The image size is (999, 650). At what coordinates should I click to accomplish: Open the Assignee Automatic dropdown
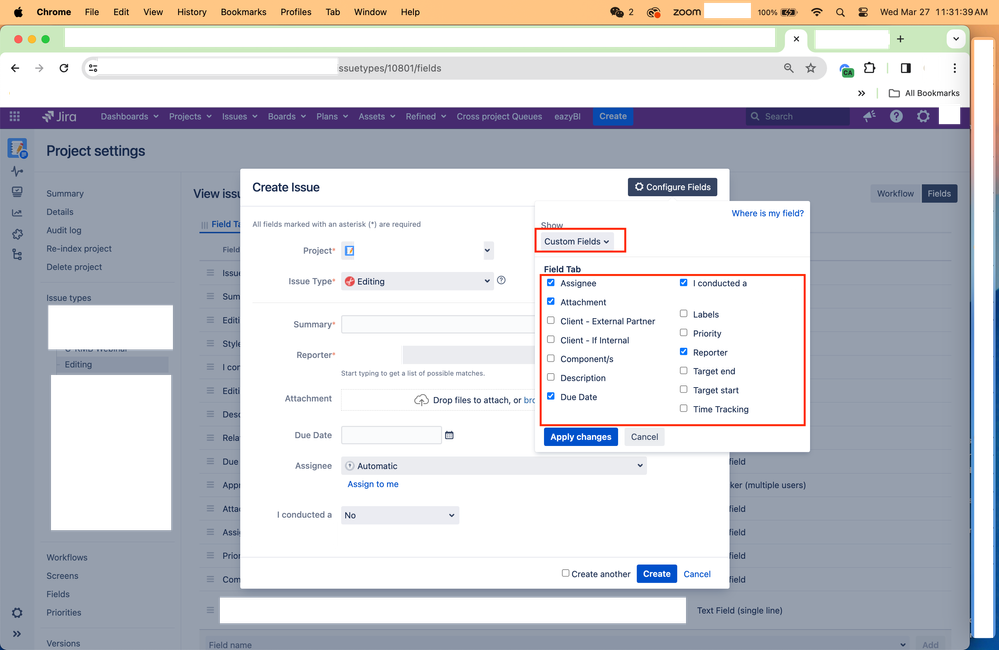pos(494,466)
